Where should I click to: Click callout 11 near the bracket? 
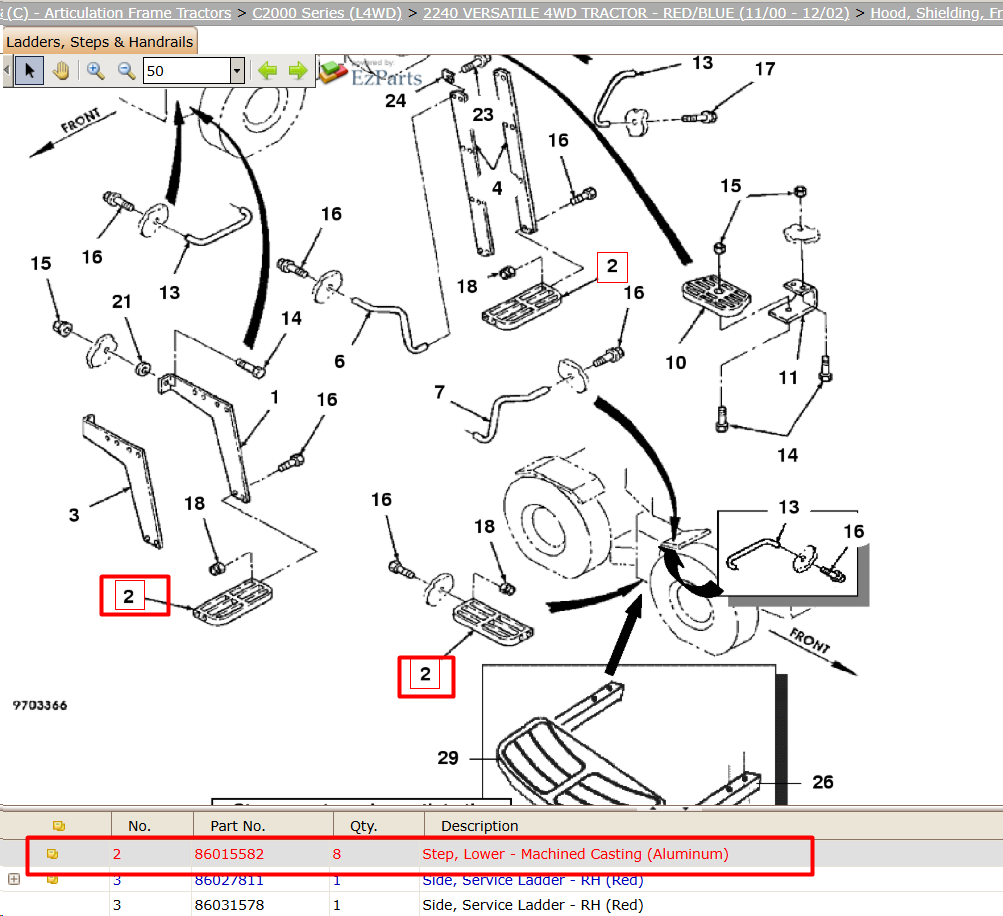[x=788, y=377]
